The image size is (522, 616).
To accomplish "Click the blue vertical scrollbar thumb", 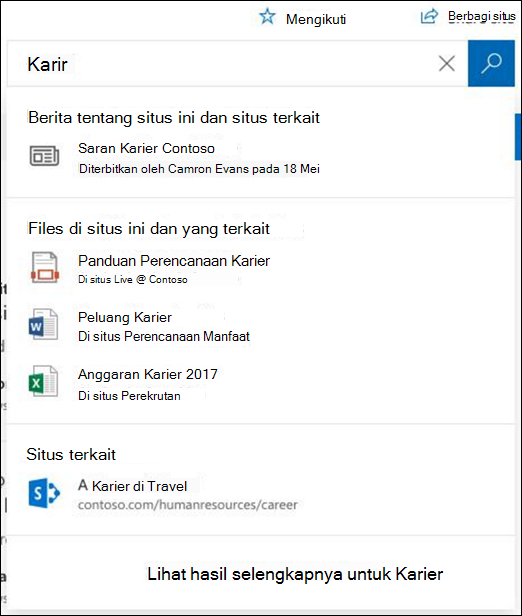I will click(x=518, y=137).
